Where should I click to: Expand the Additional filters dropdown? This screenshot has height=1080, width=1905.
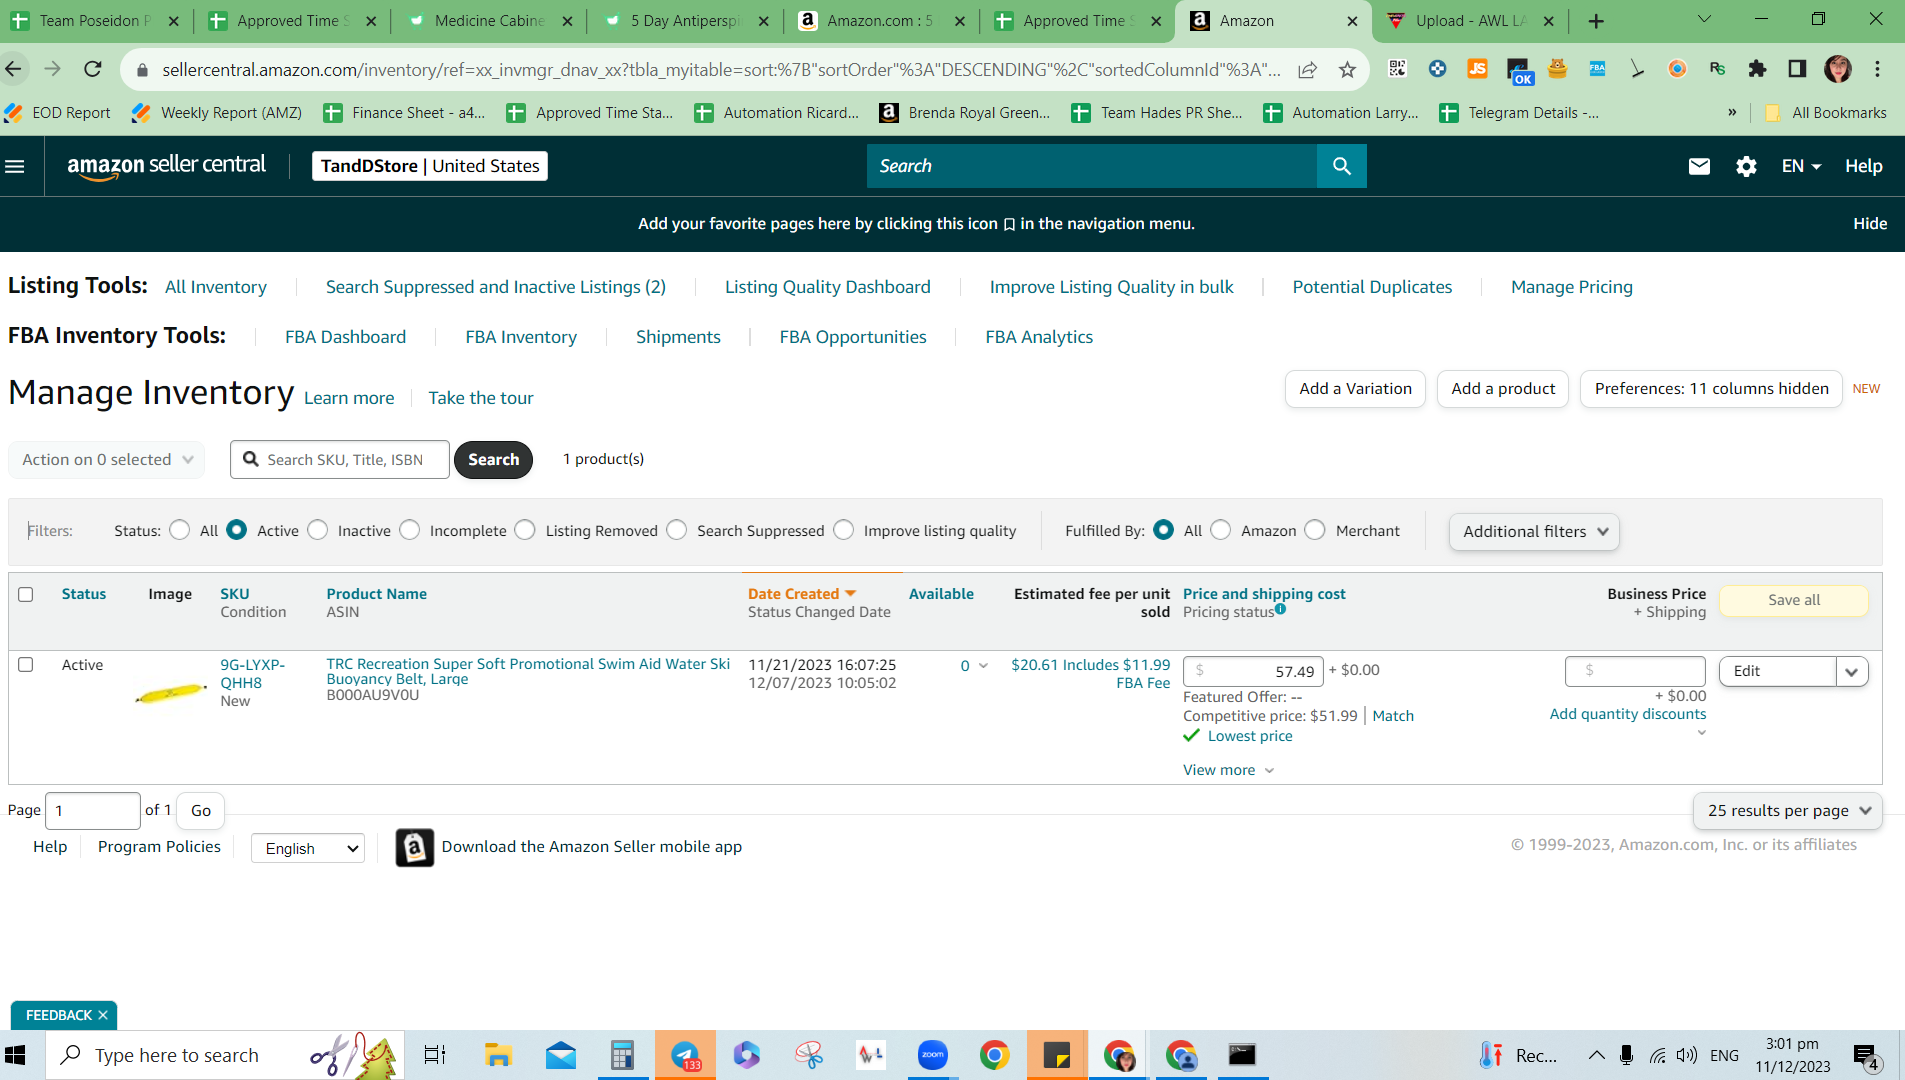pos(1534,531)
